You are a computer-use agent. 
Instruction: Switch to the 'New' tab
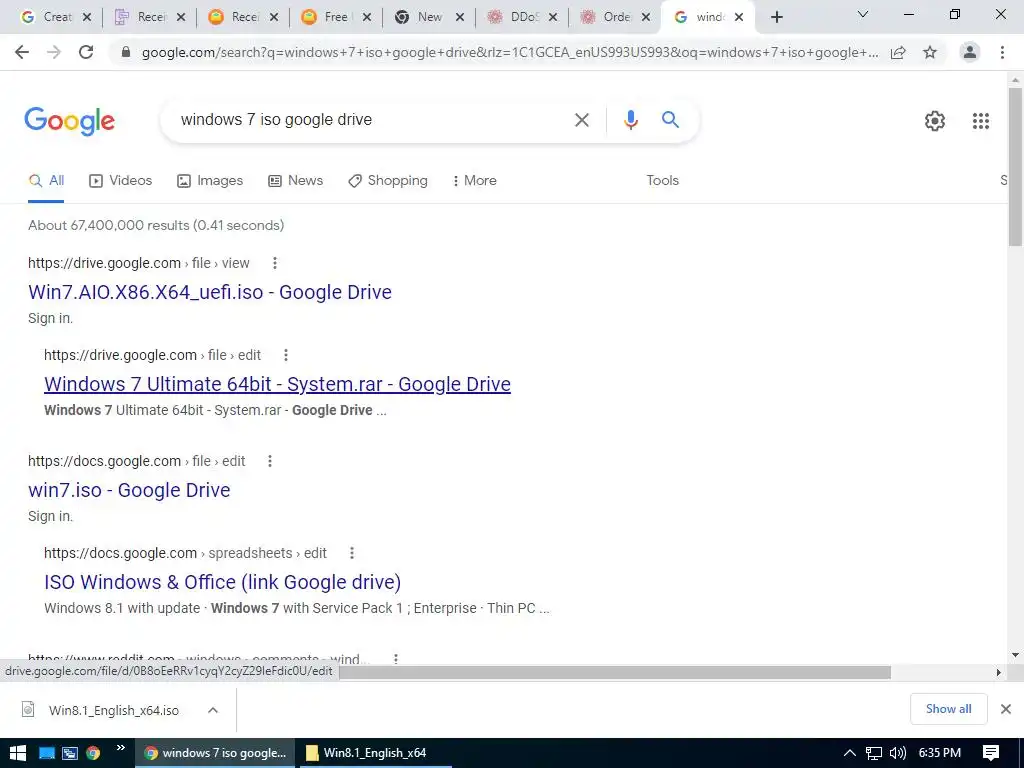pyautogui.click(x=430, y=17)
